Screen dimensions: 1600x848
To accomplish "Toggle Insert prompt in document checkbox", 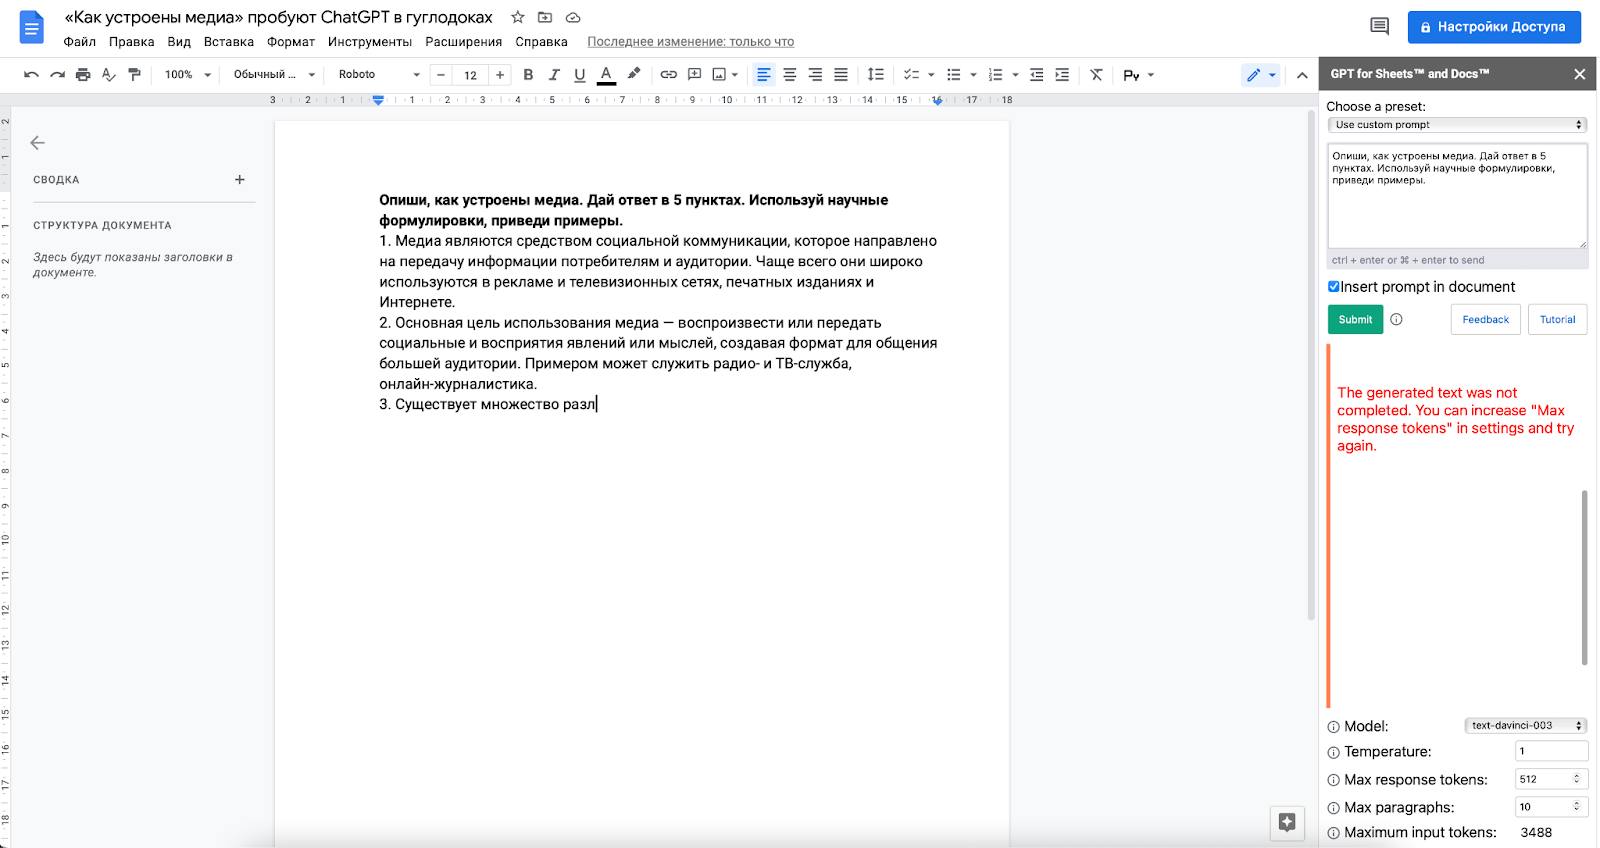I will tap(1333, 287).
